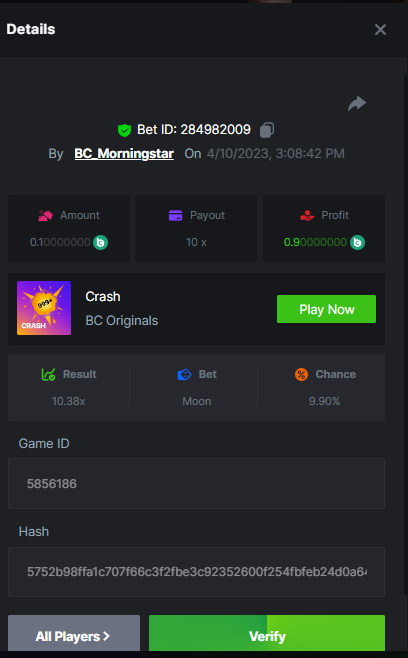This screenshot has width=408, height=658.
Task: Open the Crash game thumbnail
Action: tap(44, 308)
